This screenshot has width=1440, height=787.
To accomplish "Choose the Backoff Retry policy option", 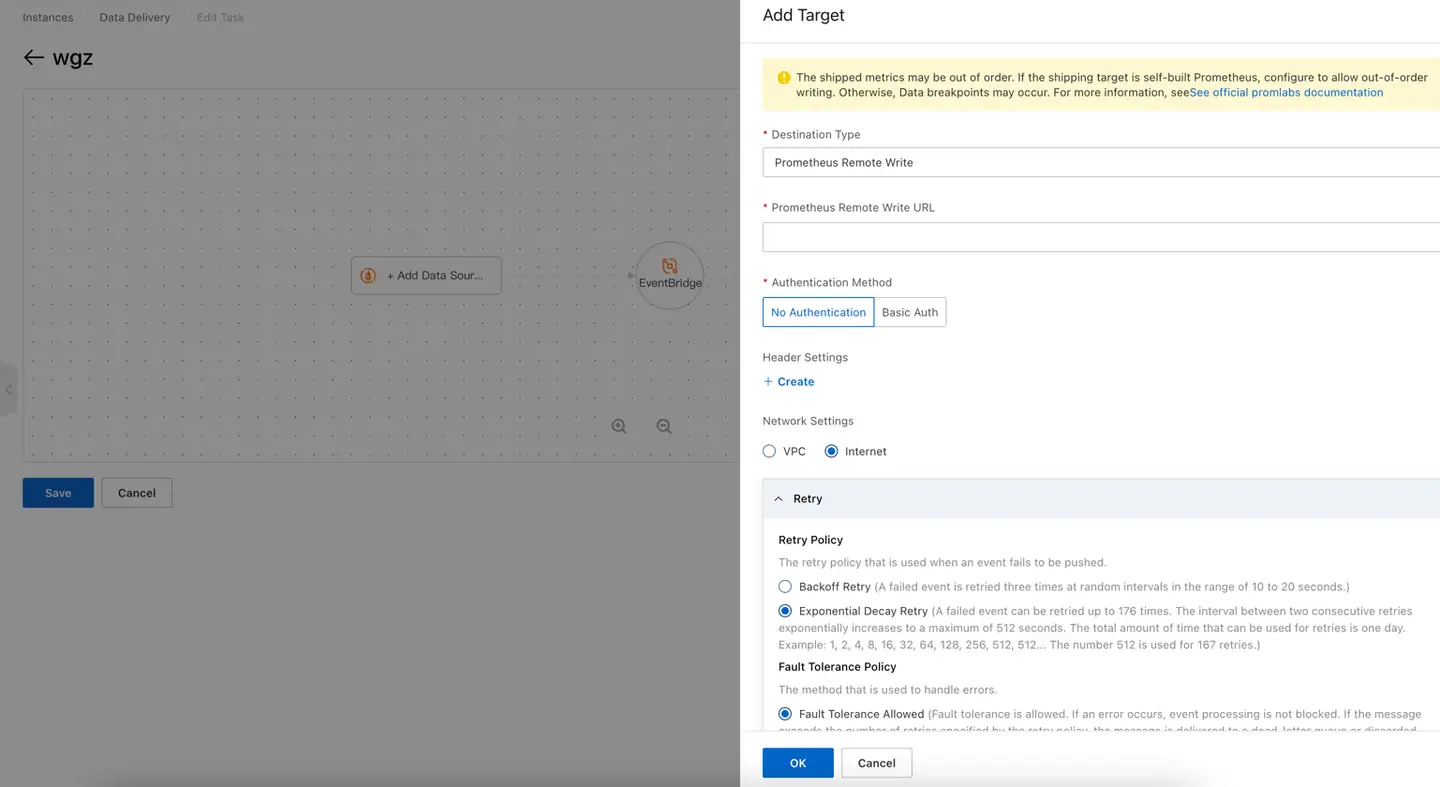I will (x=785, y=587).
